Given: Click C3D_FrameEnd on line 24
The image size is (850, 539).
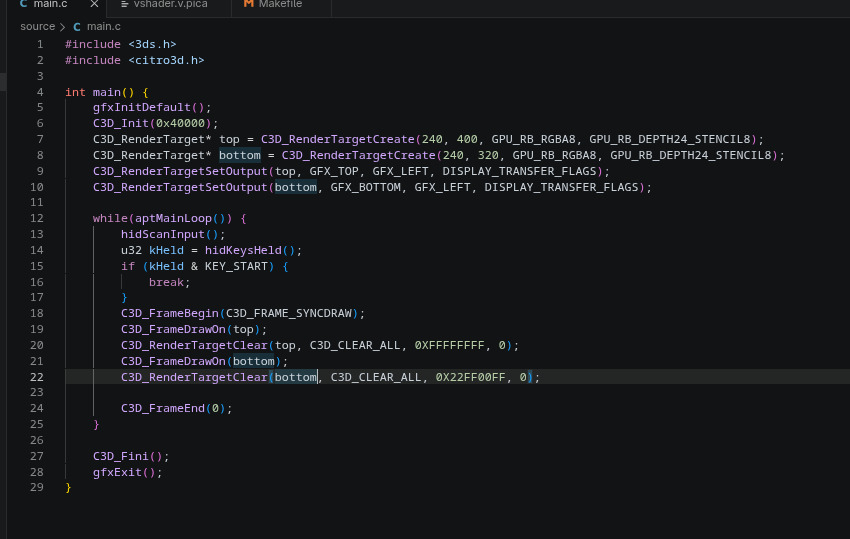Looking at the screenshot, I should 163,408.
